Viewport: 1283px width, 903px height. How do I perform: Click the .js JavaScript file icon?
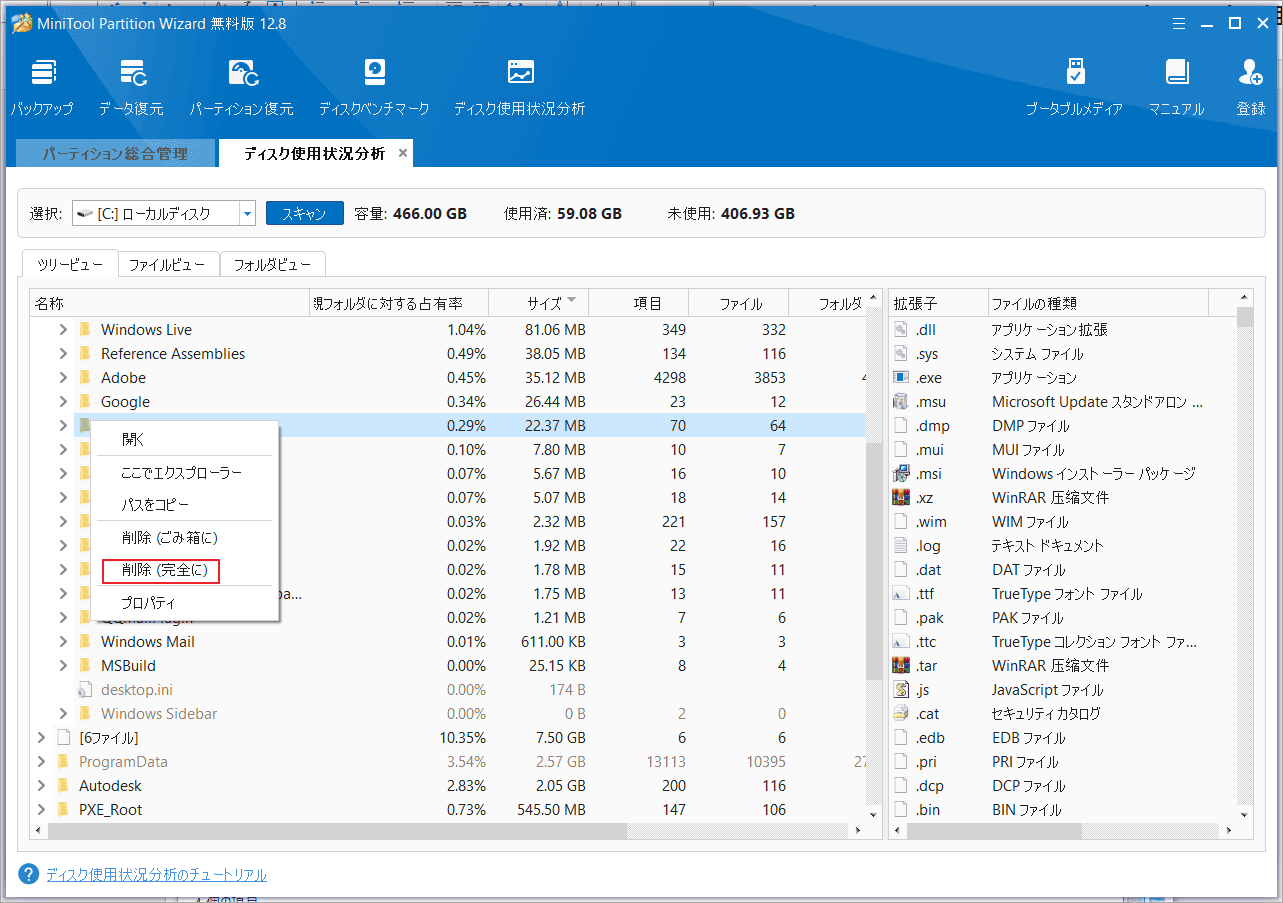point(901,690)
